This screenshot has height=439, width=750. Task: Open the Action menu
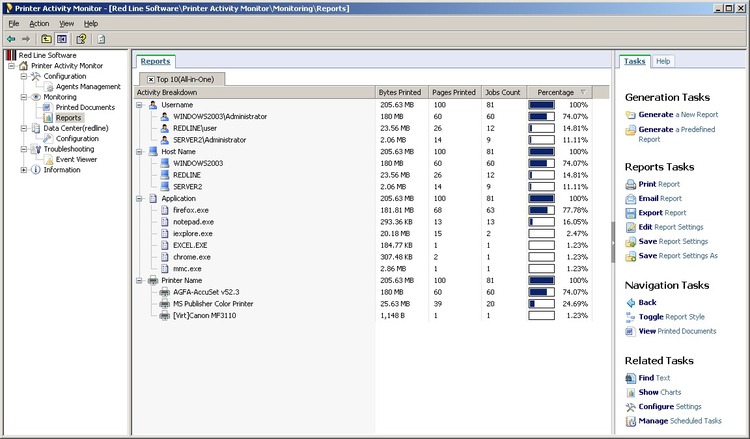39,23
